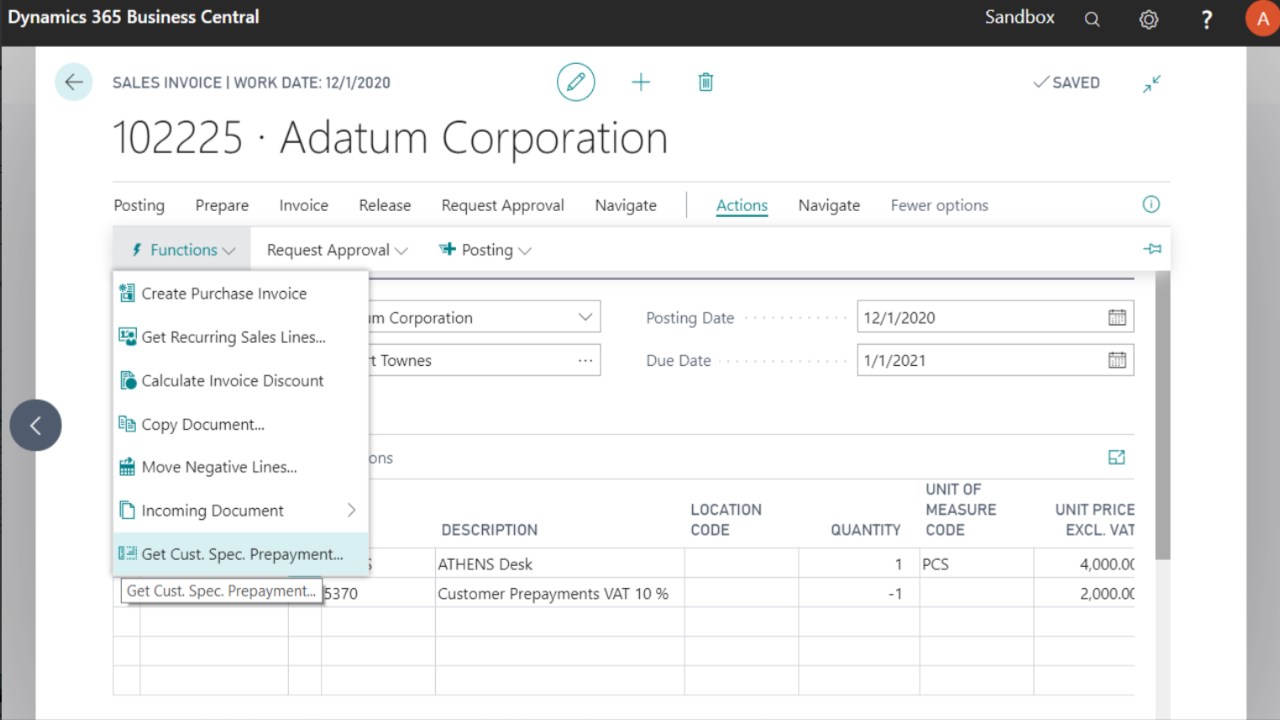Image resolution: width=1280 pixels, height=720 pixels.
Task: Click the Create Purchase Invoice icon
Action: click(127, 293)
